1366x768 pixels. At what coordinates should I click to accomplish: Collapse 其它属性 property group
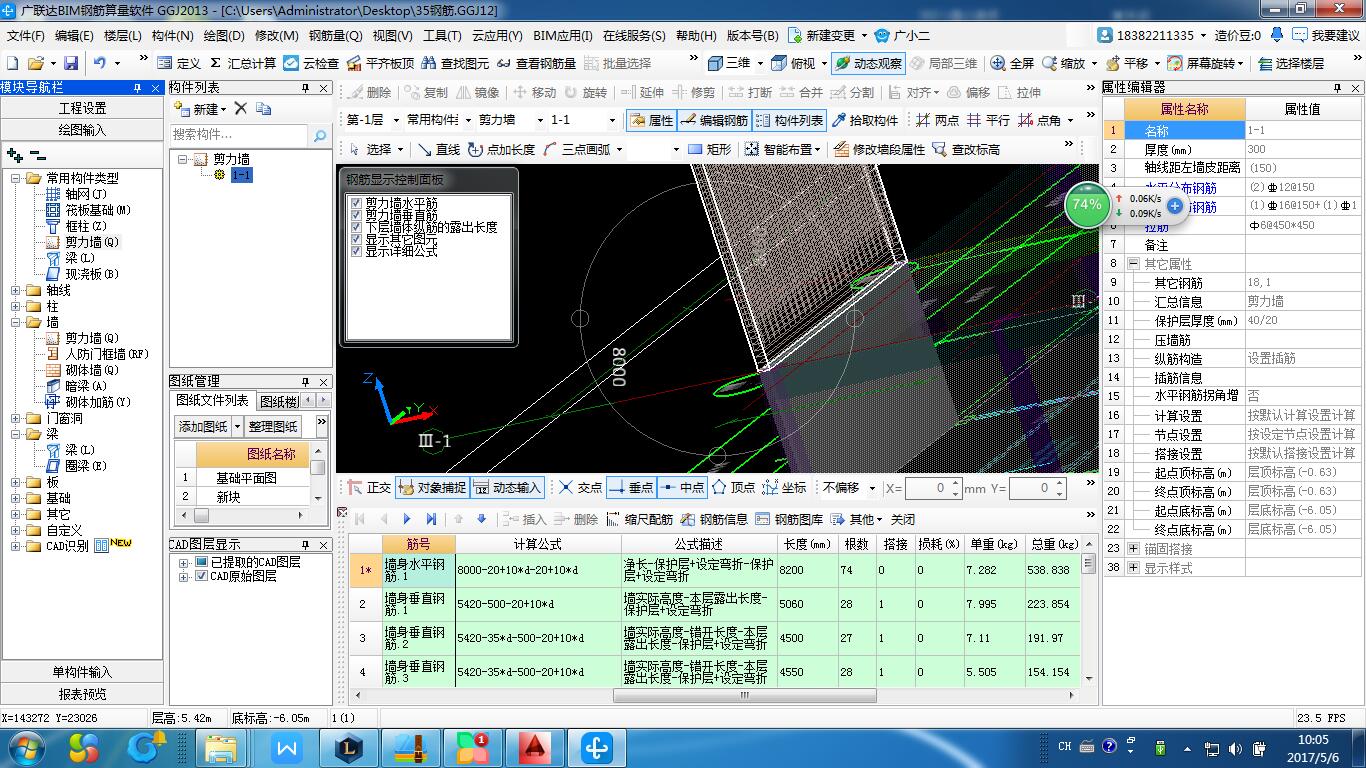click(x=1133, y=264)
